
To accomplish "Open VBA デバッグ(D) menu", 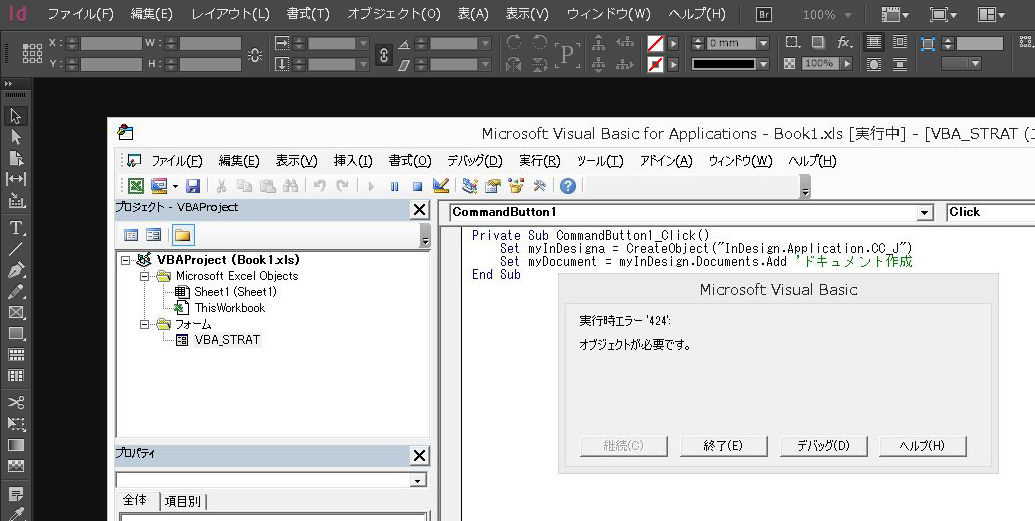I will point(475,161).
